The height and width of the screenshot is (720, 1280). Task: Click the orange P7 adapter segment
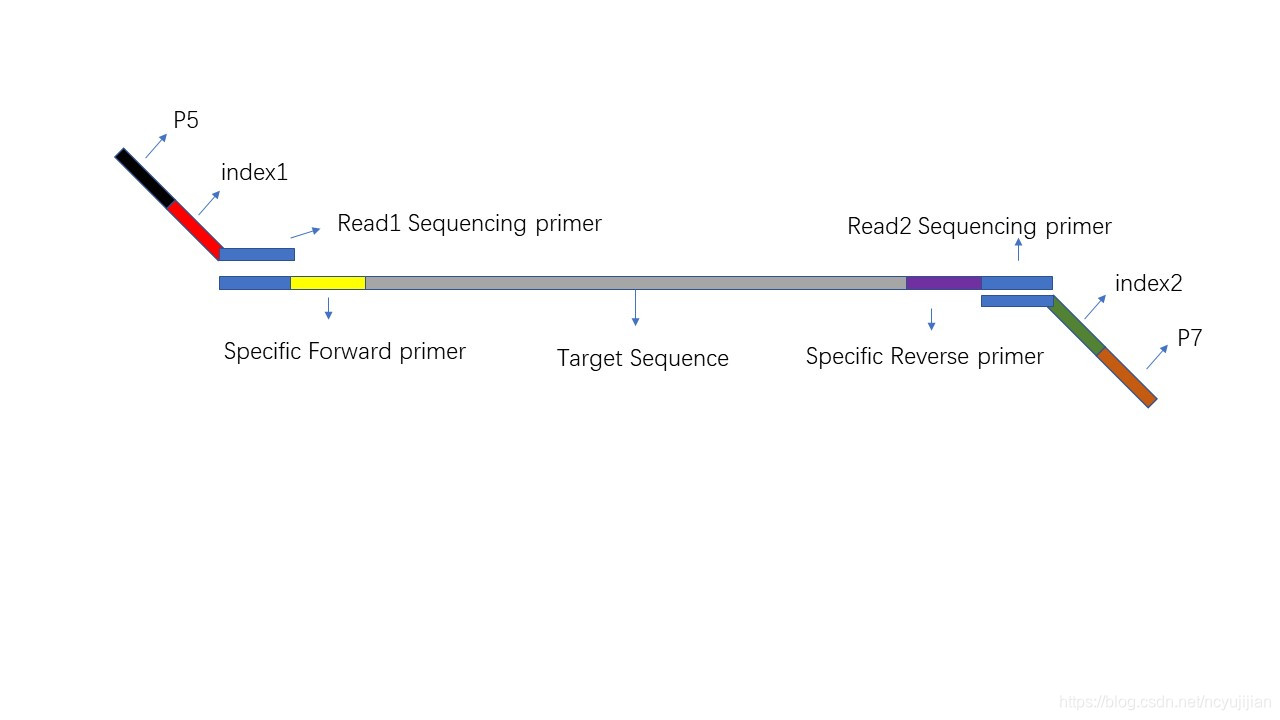point(1127,377)
